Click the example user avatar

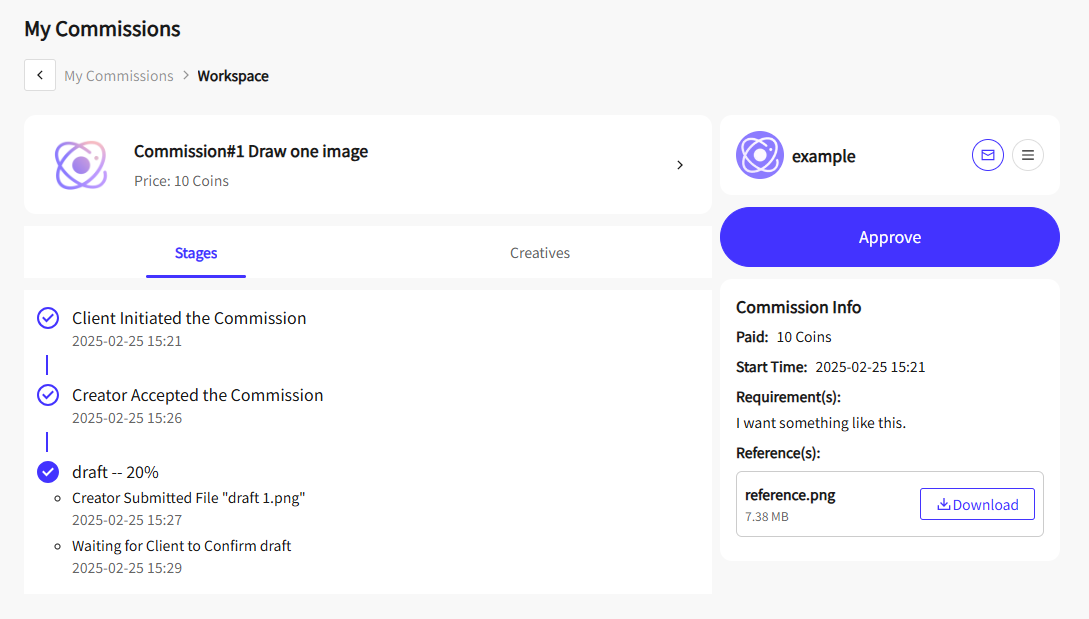[760, 155]
